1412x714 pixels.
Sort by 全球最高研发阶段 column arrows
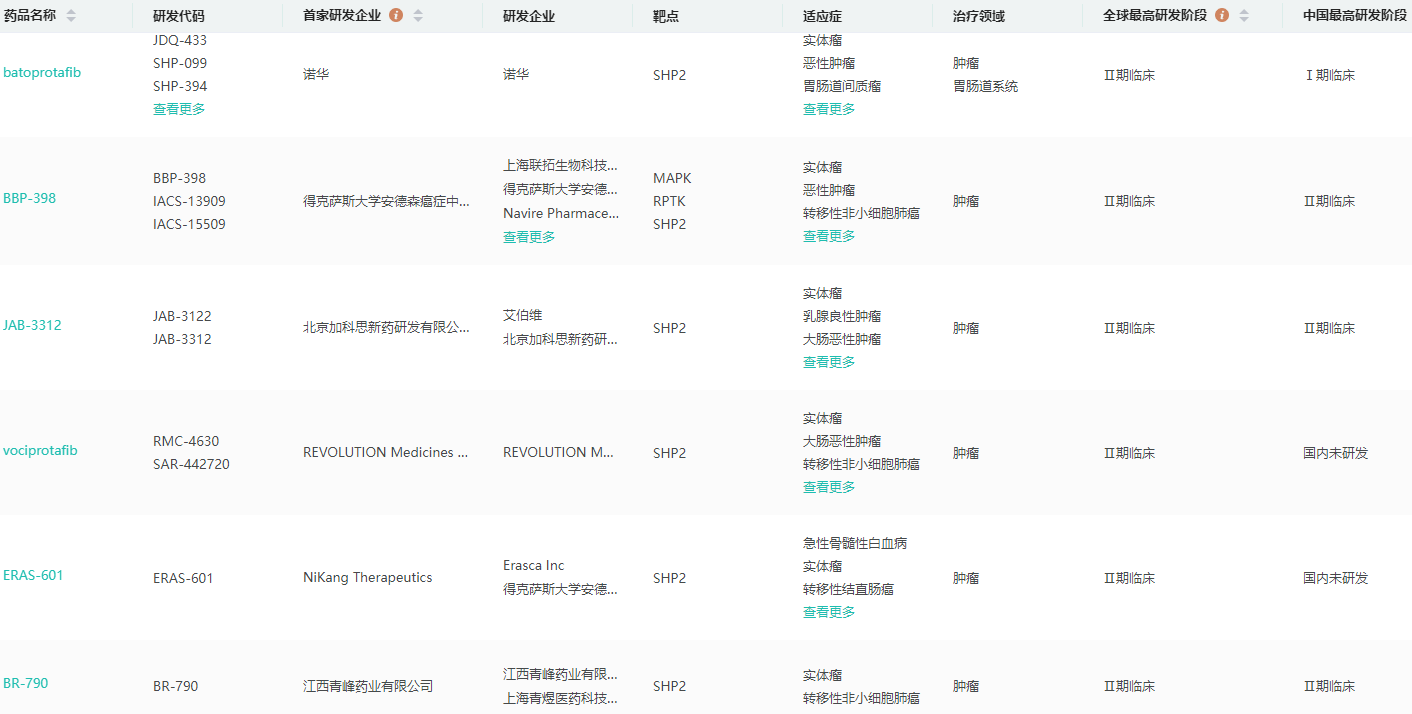(x=1244, y=16)
